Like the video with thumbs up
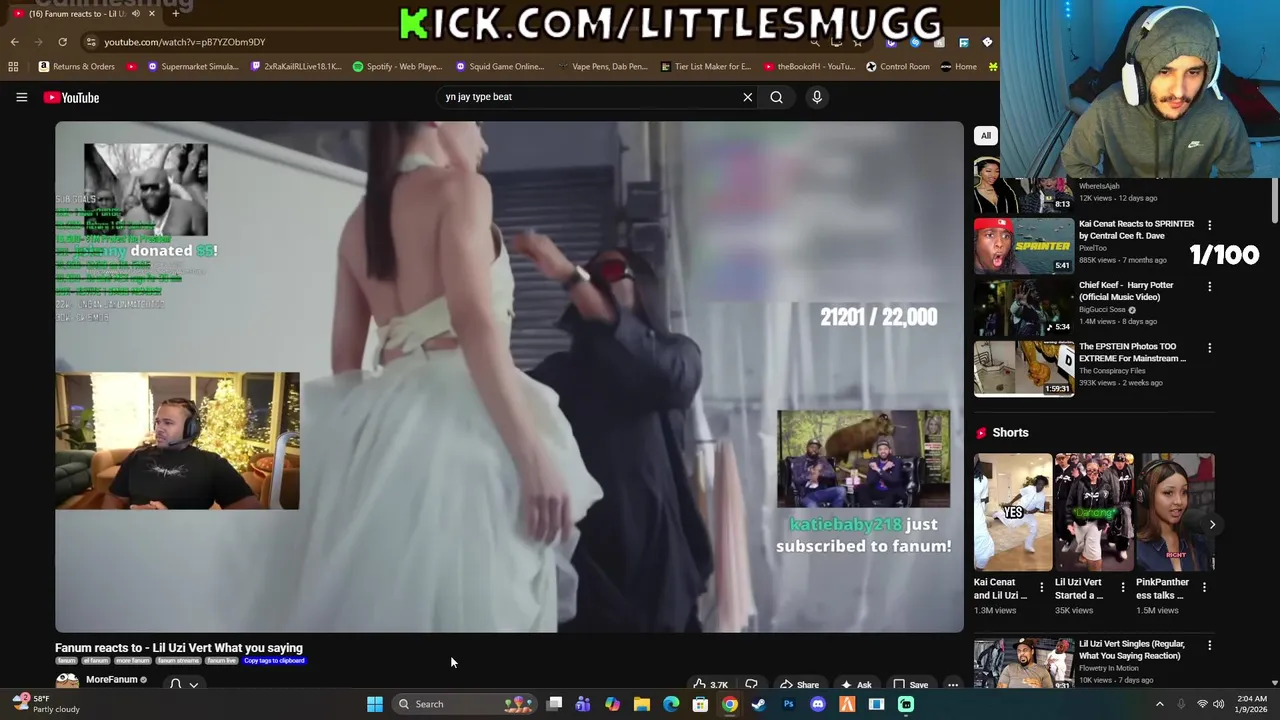Screen dimensions: 1280x720 [x=711, y=685]
